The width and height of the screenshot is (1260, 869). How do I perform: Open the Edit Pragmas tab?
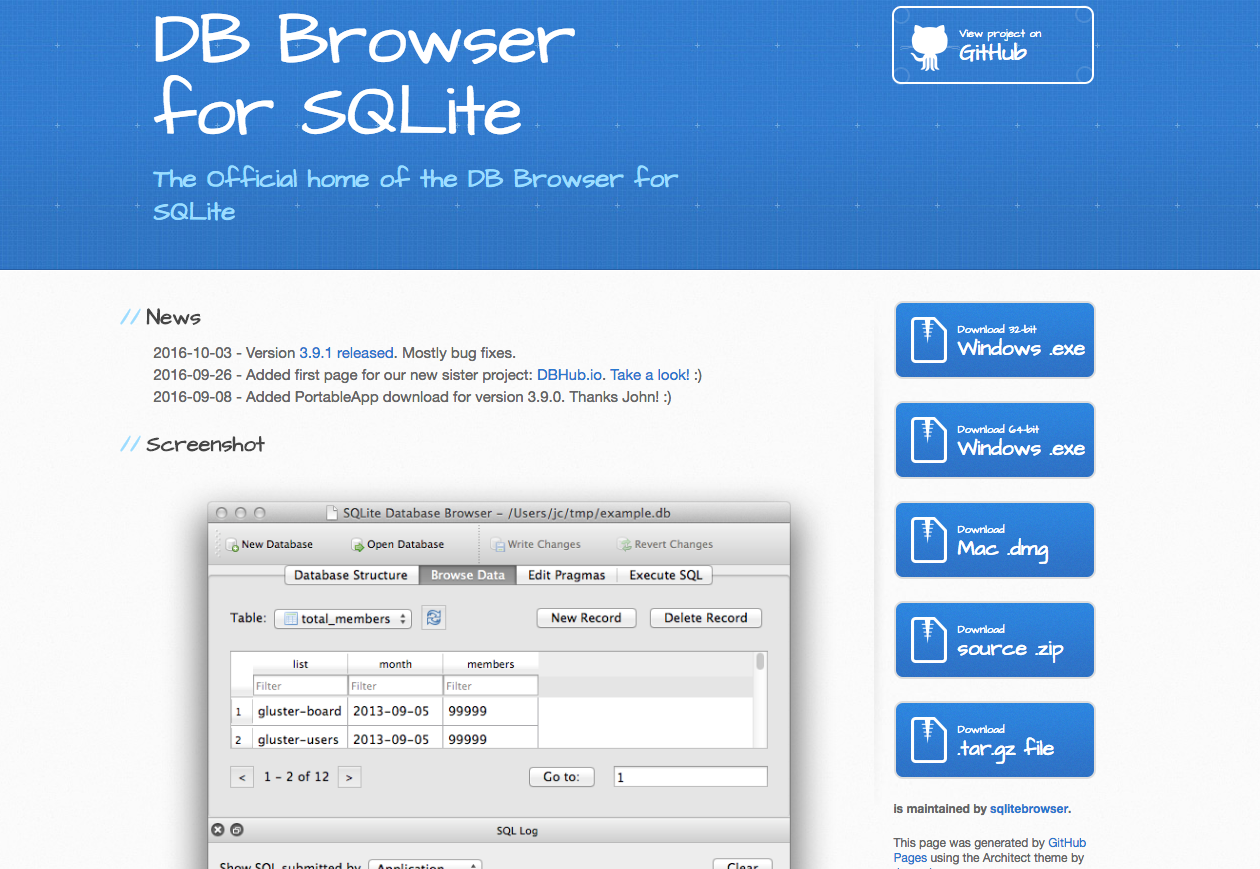pos(567,575)
